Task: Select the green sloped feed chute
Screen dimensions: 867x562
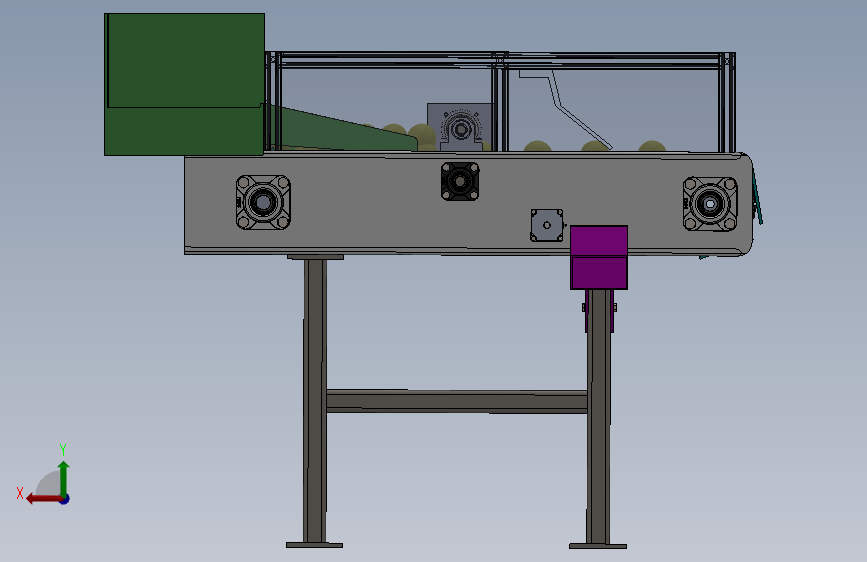Action: 343,131
